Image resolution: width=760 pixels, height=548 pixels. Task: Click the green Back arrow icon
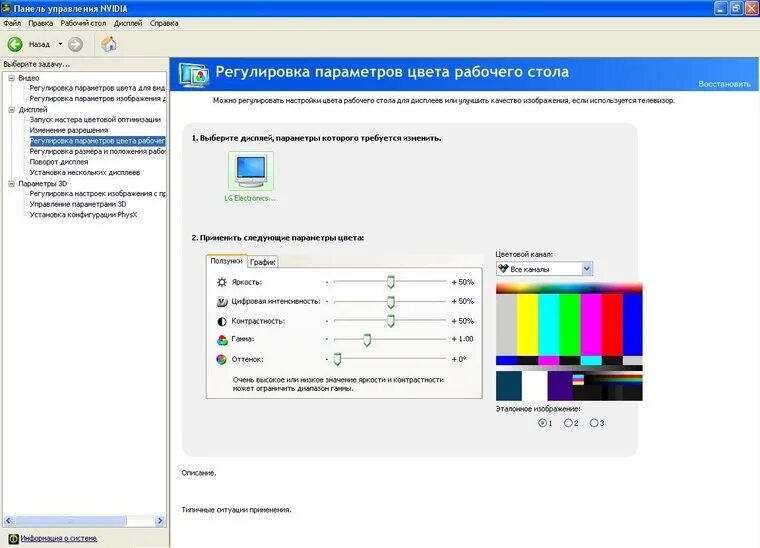click(15, 44)
